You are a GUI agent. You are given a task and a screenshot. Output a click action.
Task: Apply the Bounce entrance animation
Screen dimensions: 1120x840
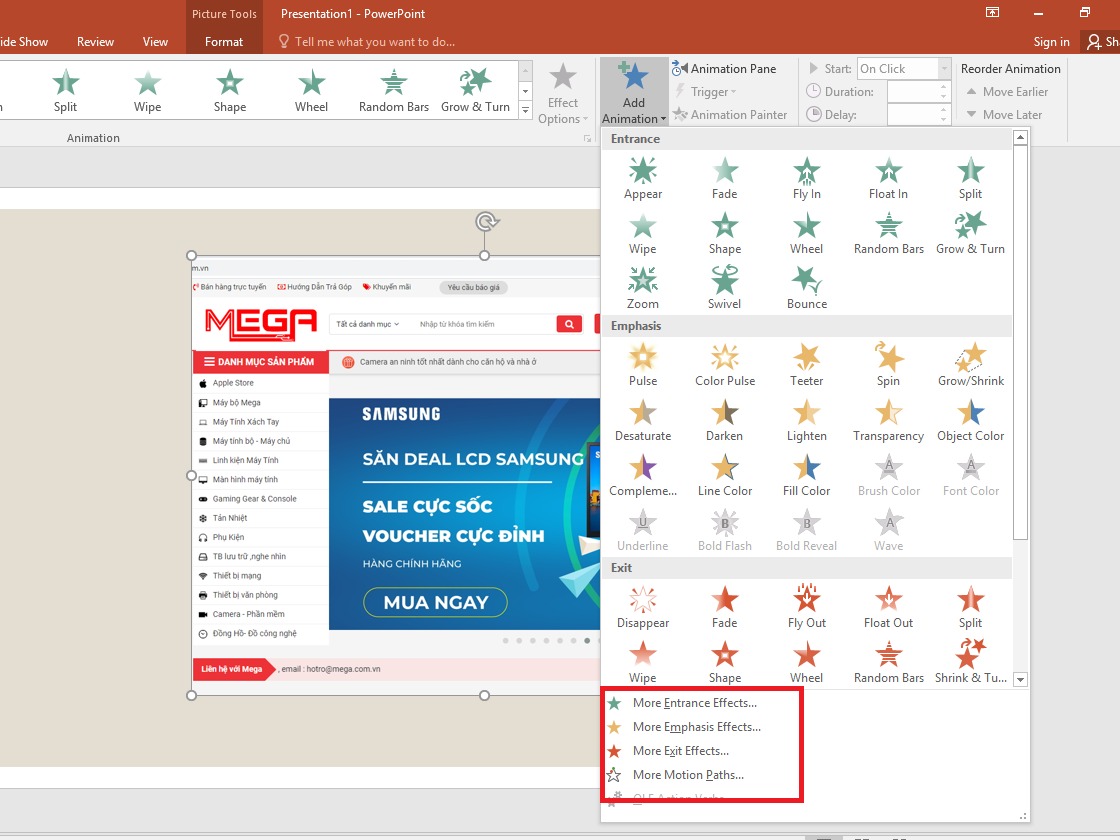tap(806, 289)
